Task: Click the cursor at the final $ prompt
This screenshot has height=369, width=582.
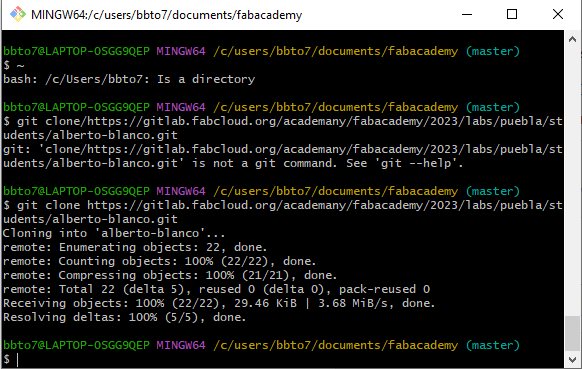Action: (17, 359)
